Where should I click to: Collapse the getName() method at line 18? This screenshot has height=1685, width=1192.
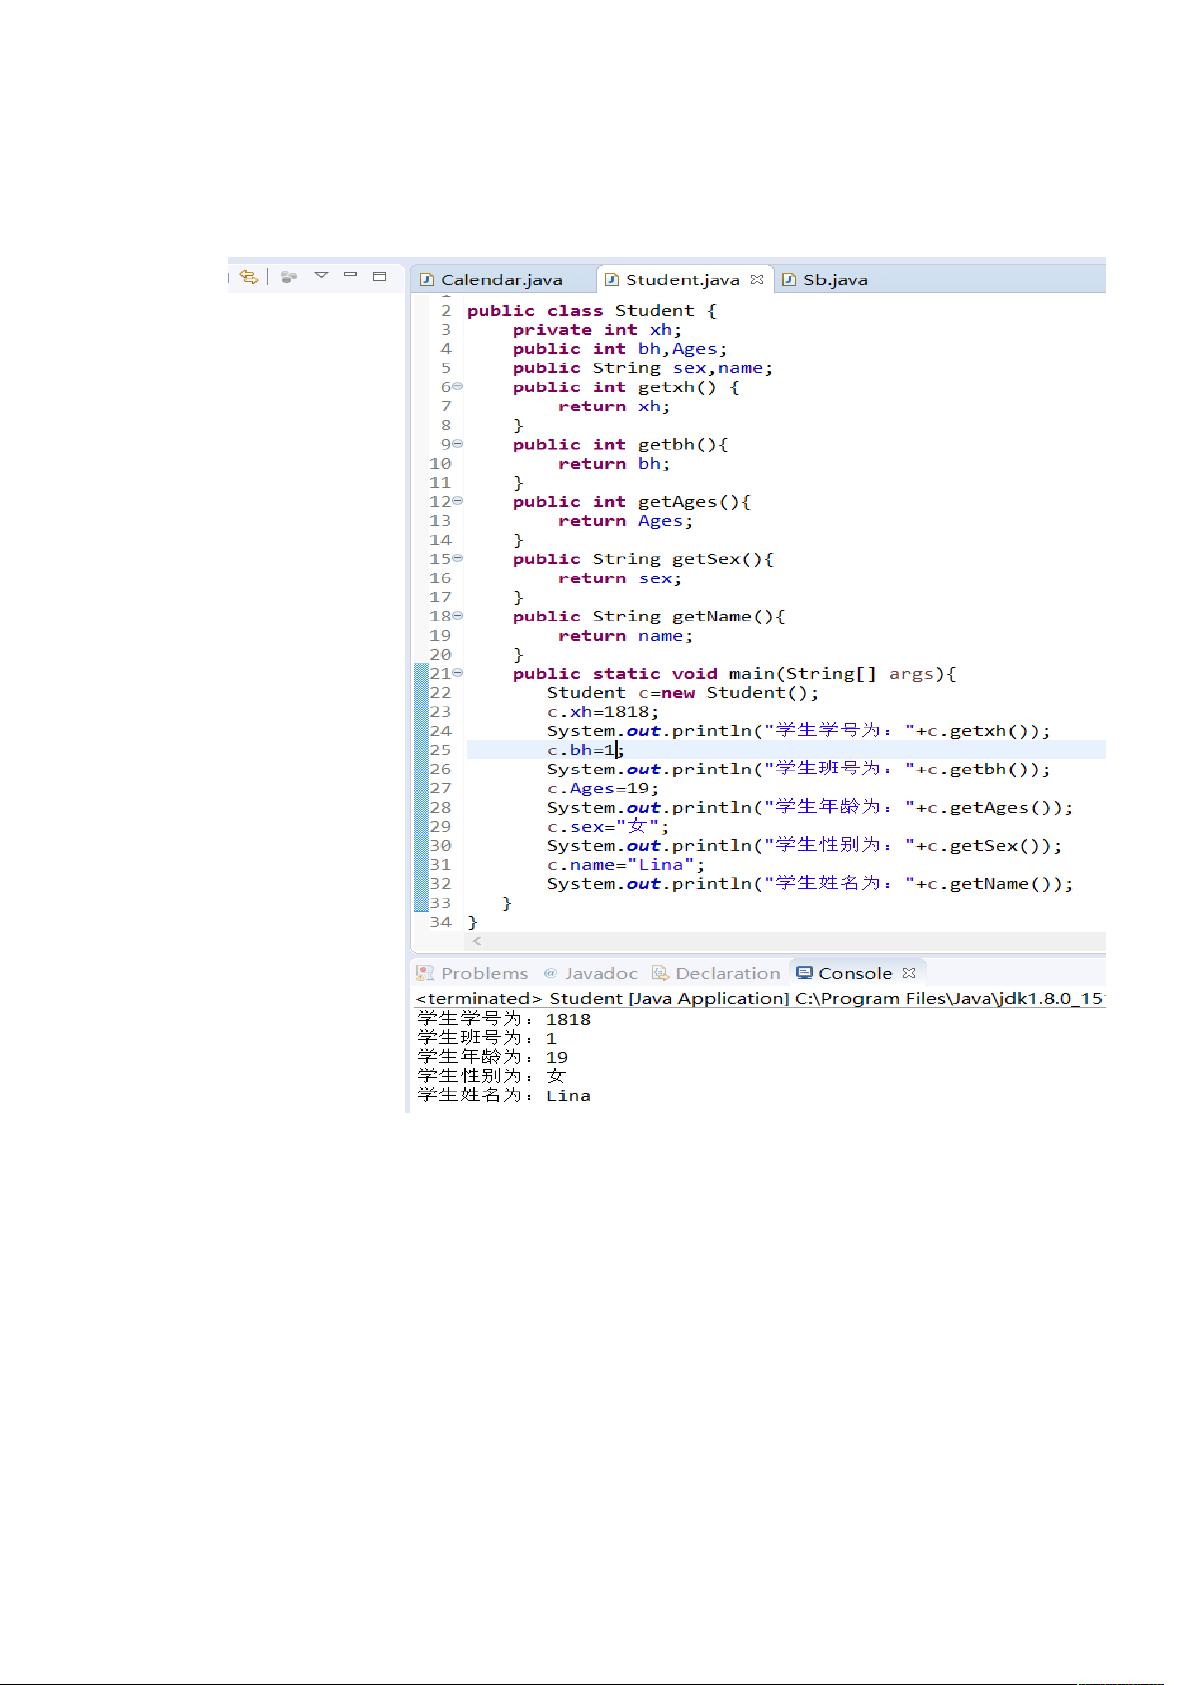(x=458, y=615)
